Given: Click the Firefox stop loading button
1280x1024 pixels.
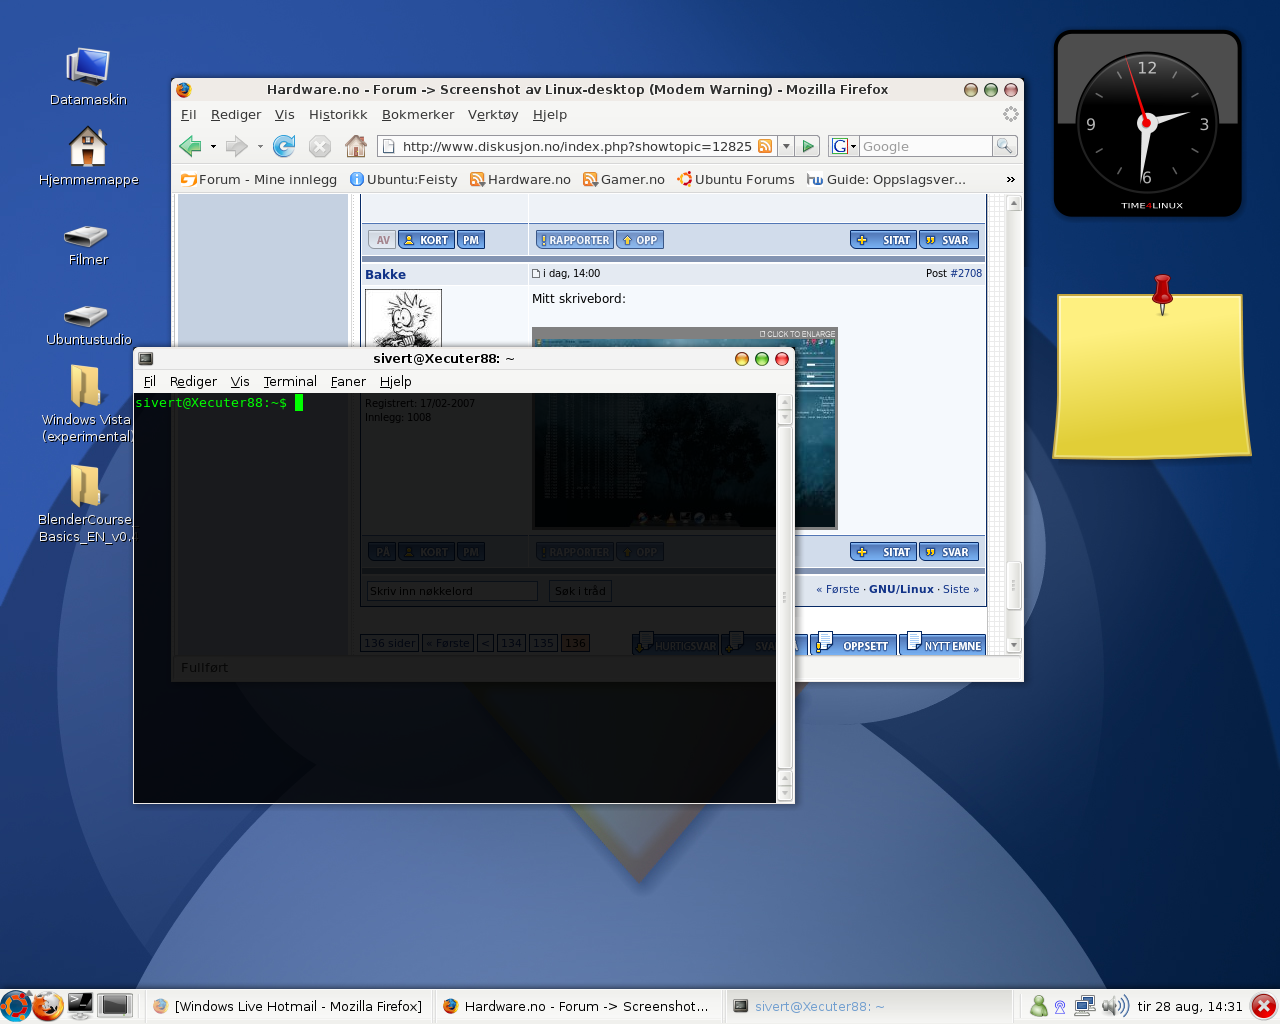Looking at the screenshot, I should click(x=320, y=146).
